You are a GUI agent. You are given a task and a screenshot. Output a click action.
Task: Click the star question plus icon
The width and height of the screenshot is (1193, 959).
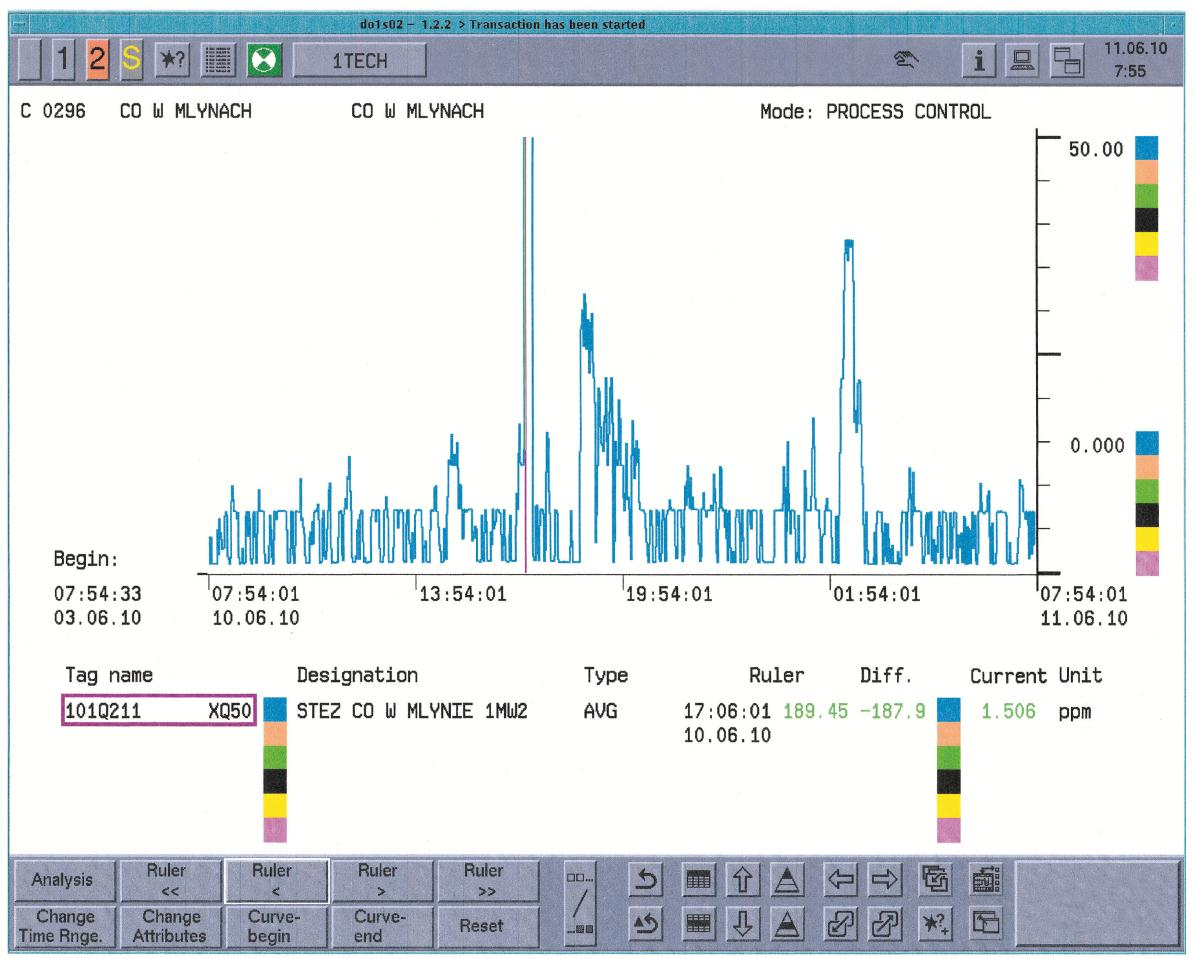[935, 924]
